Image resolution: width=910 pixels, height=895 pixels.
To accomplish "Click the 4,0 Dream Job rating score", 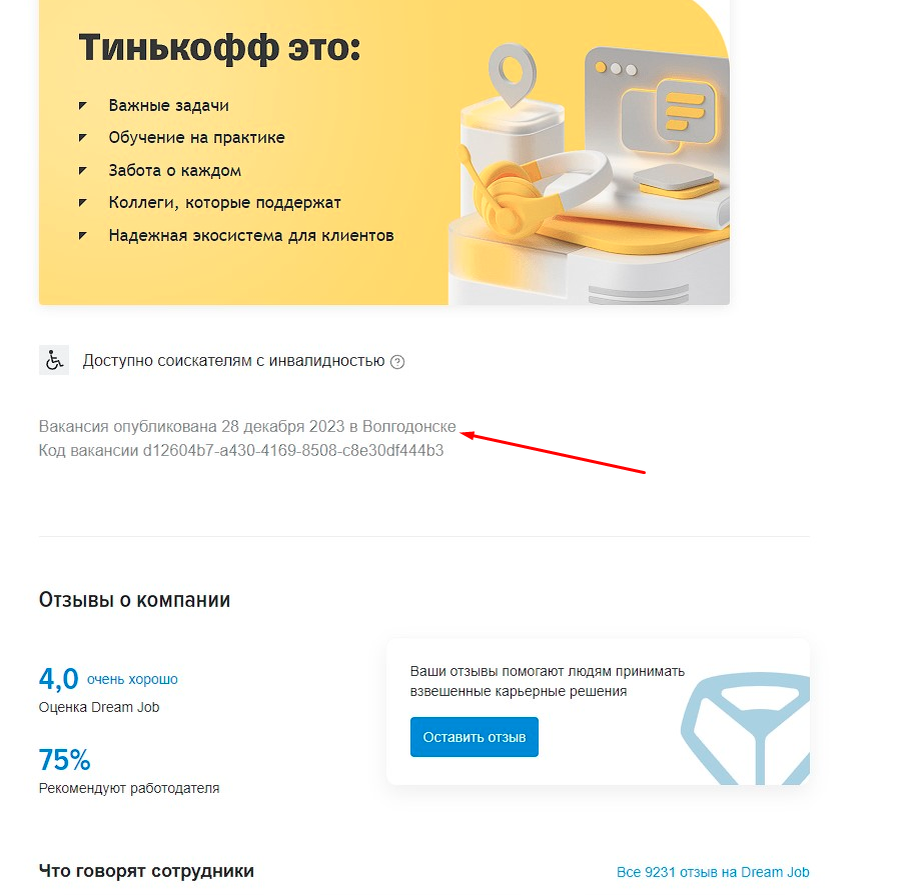I will coord(59,679).
